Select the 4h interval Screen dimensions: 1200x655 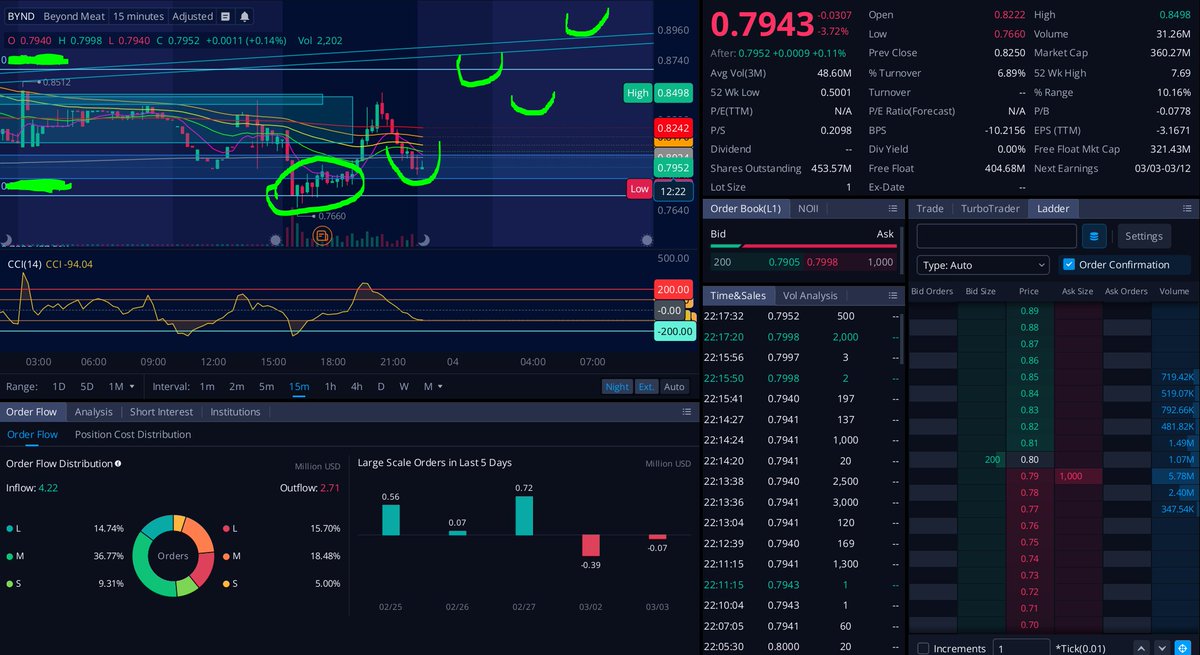pos(356,387)
